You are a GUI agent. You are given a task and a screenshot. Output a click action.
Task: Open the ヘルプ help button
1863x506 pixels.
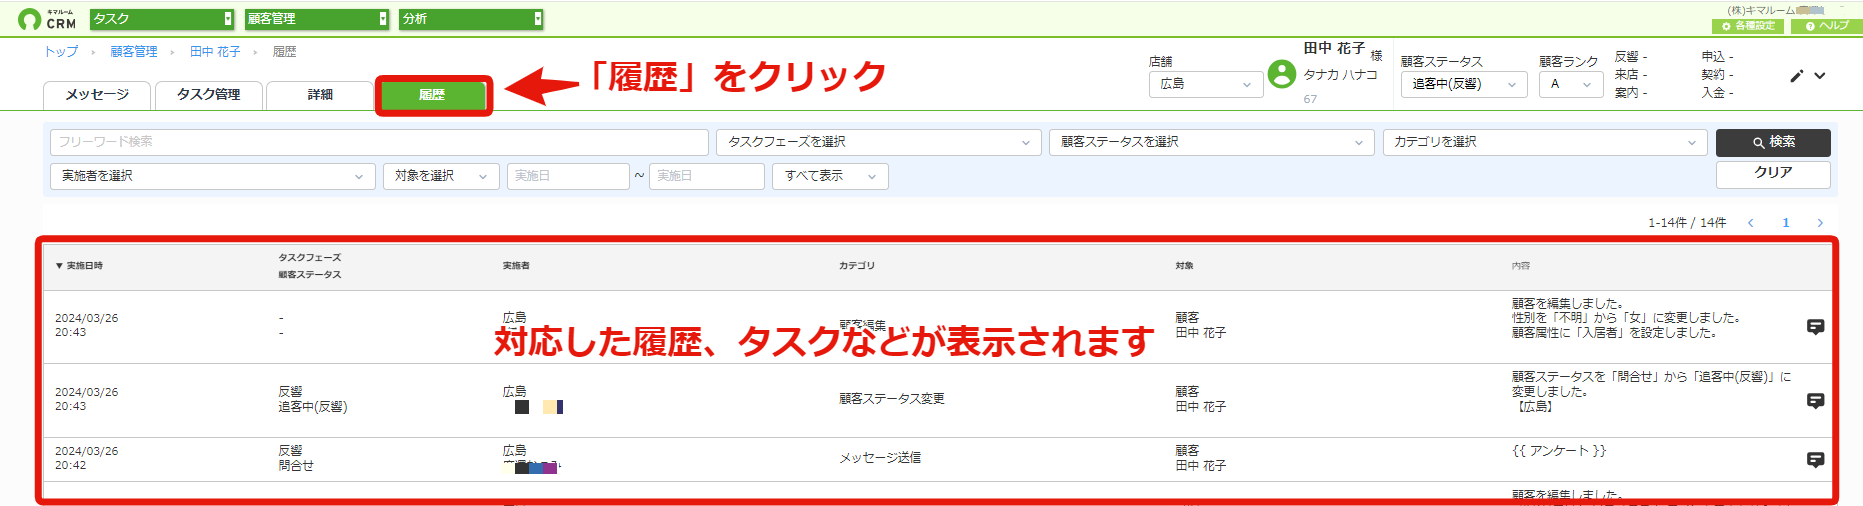tap(1827, 26)
